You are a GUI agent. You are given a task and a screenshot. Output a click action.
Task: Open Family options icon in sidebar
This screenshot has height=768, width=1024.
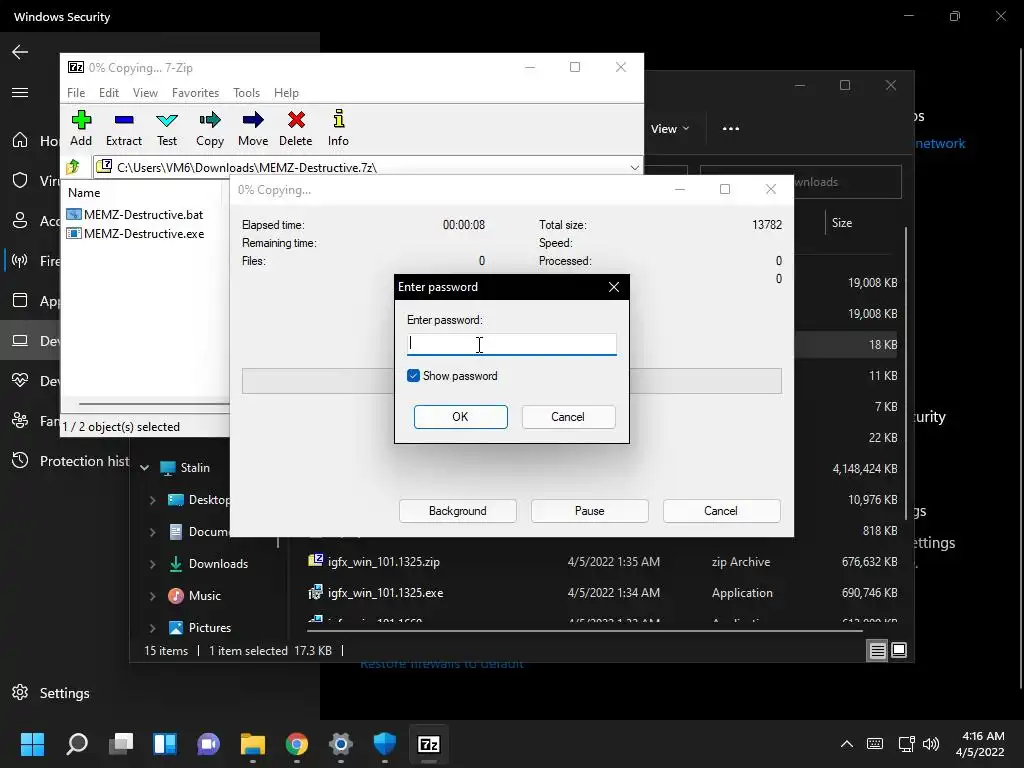click(20, 420)
